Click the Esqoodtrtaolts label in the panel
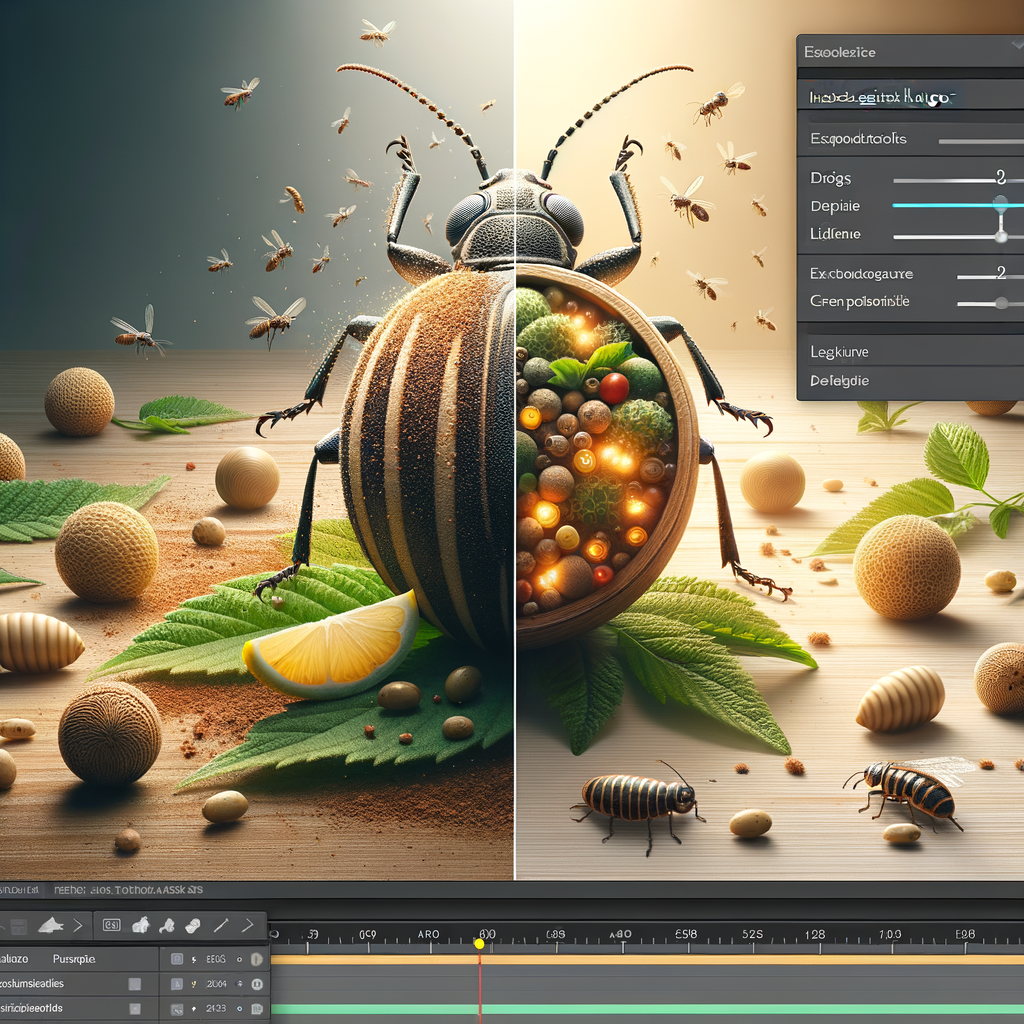Image resolution: width=1024 pixels, height=1024 pixels. pos(857,139)
